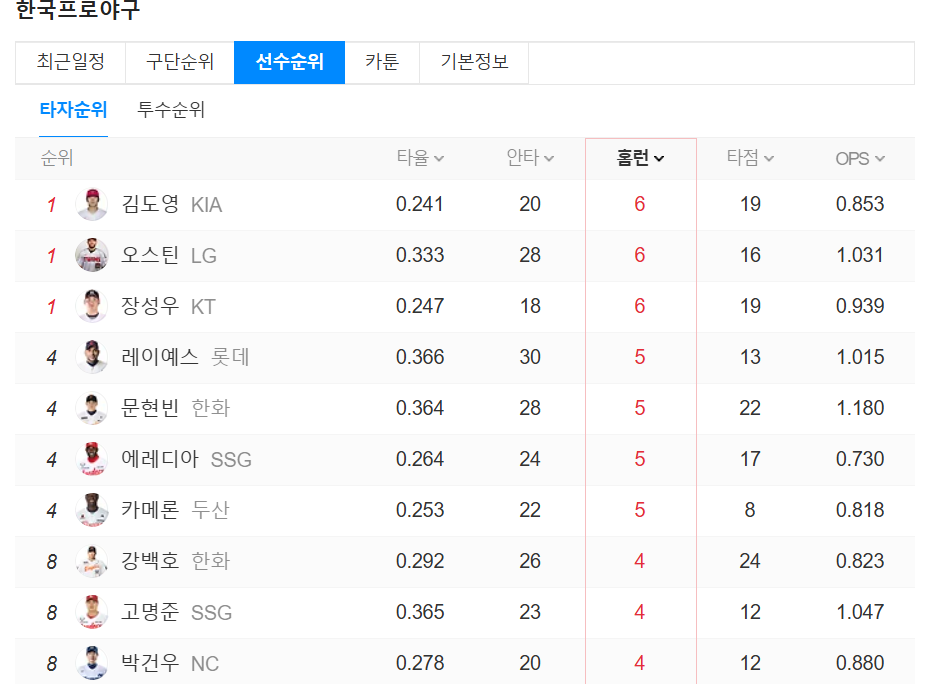Go to the 기본정보 tab
This screenshot has height=684, width=927.
coord(474,62)
